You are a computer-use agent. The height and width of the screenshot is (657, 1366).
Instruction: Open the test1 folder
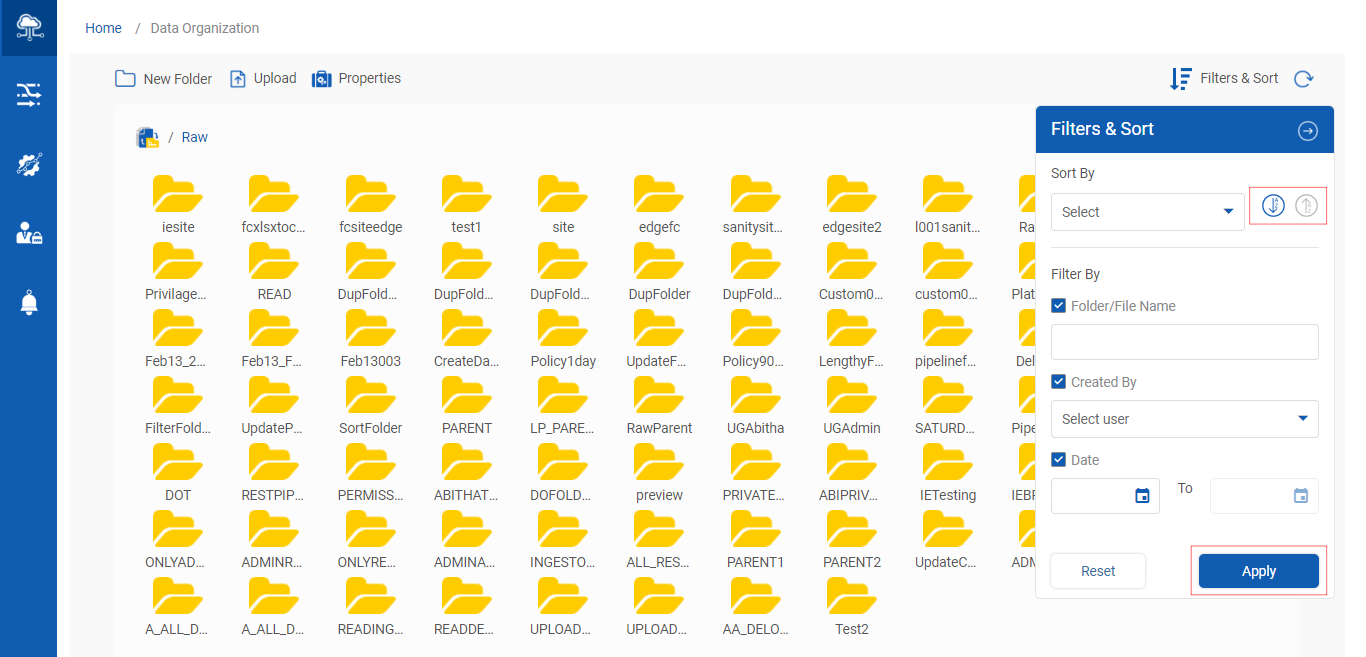466,204
